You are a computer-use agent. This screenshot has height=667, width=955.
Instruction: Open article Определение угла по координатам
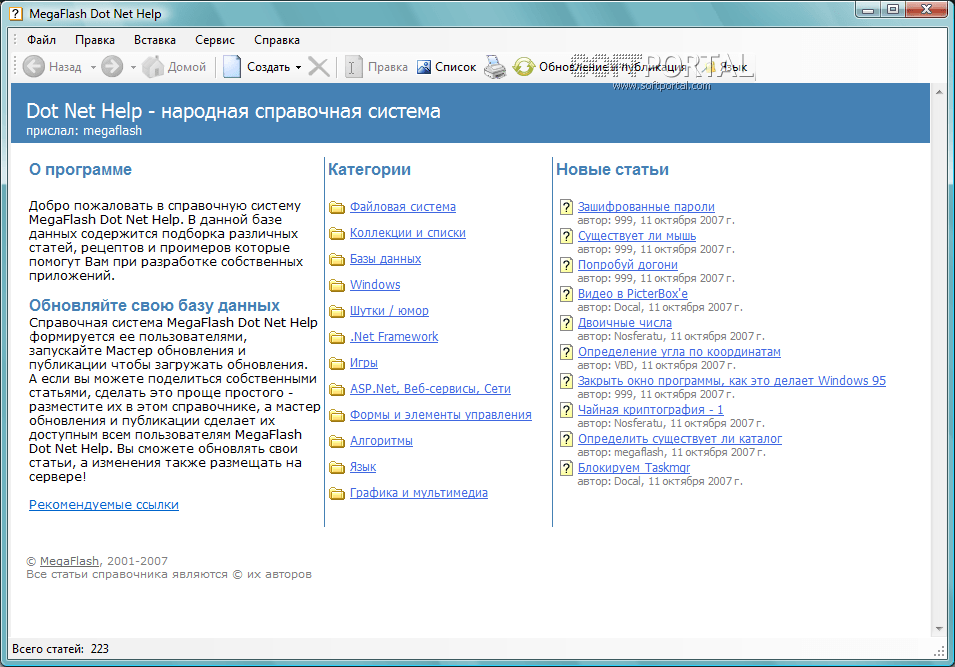[679, 351]
